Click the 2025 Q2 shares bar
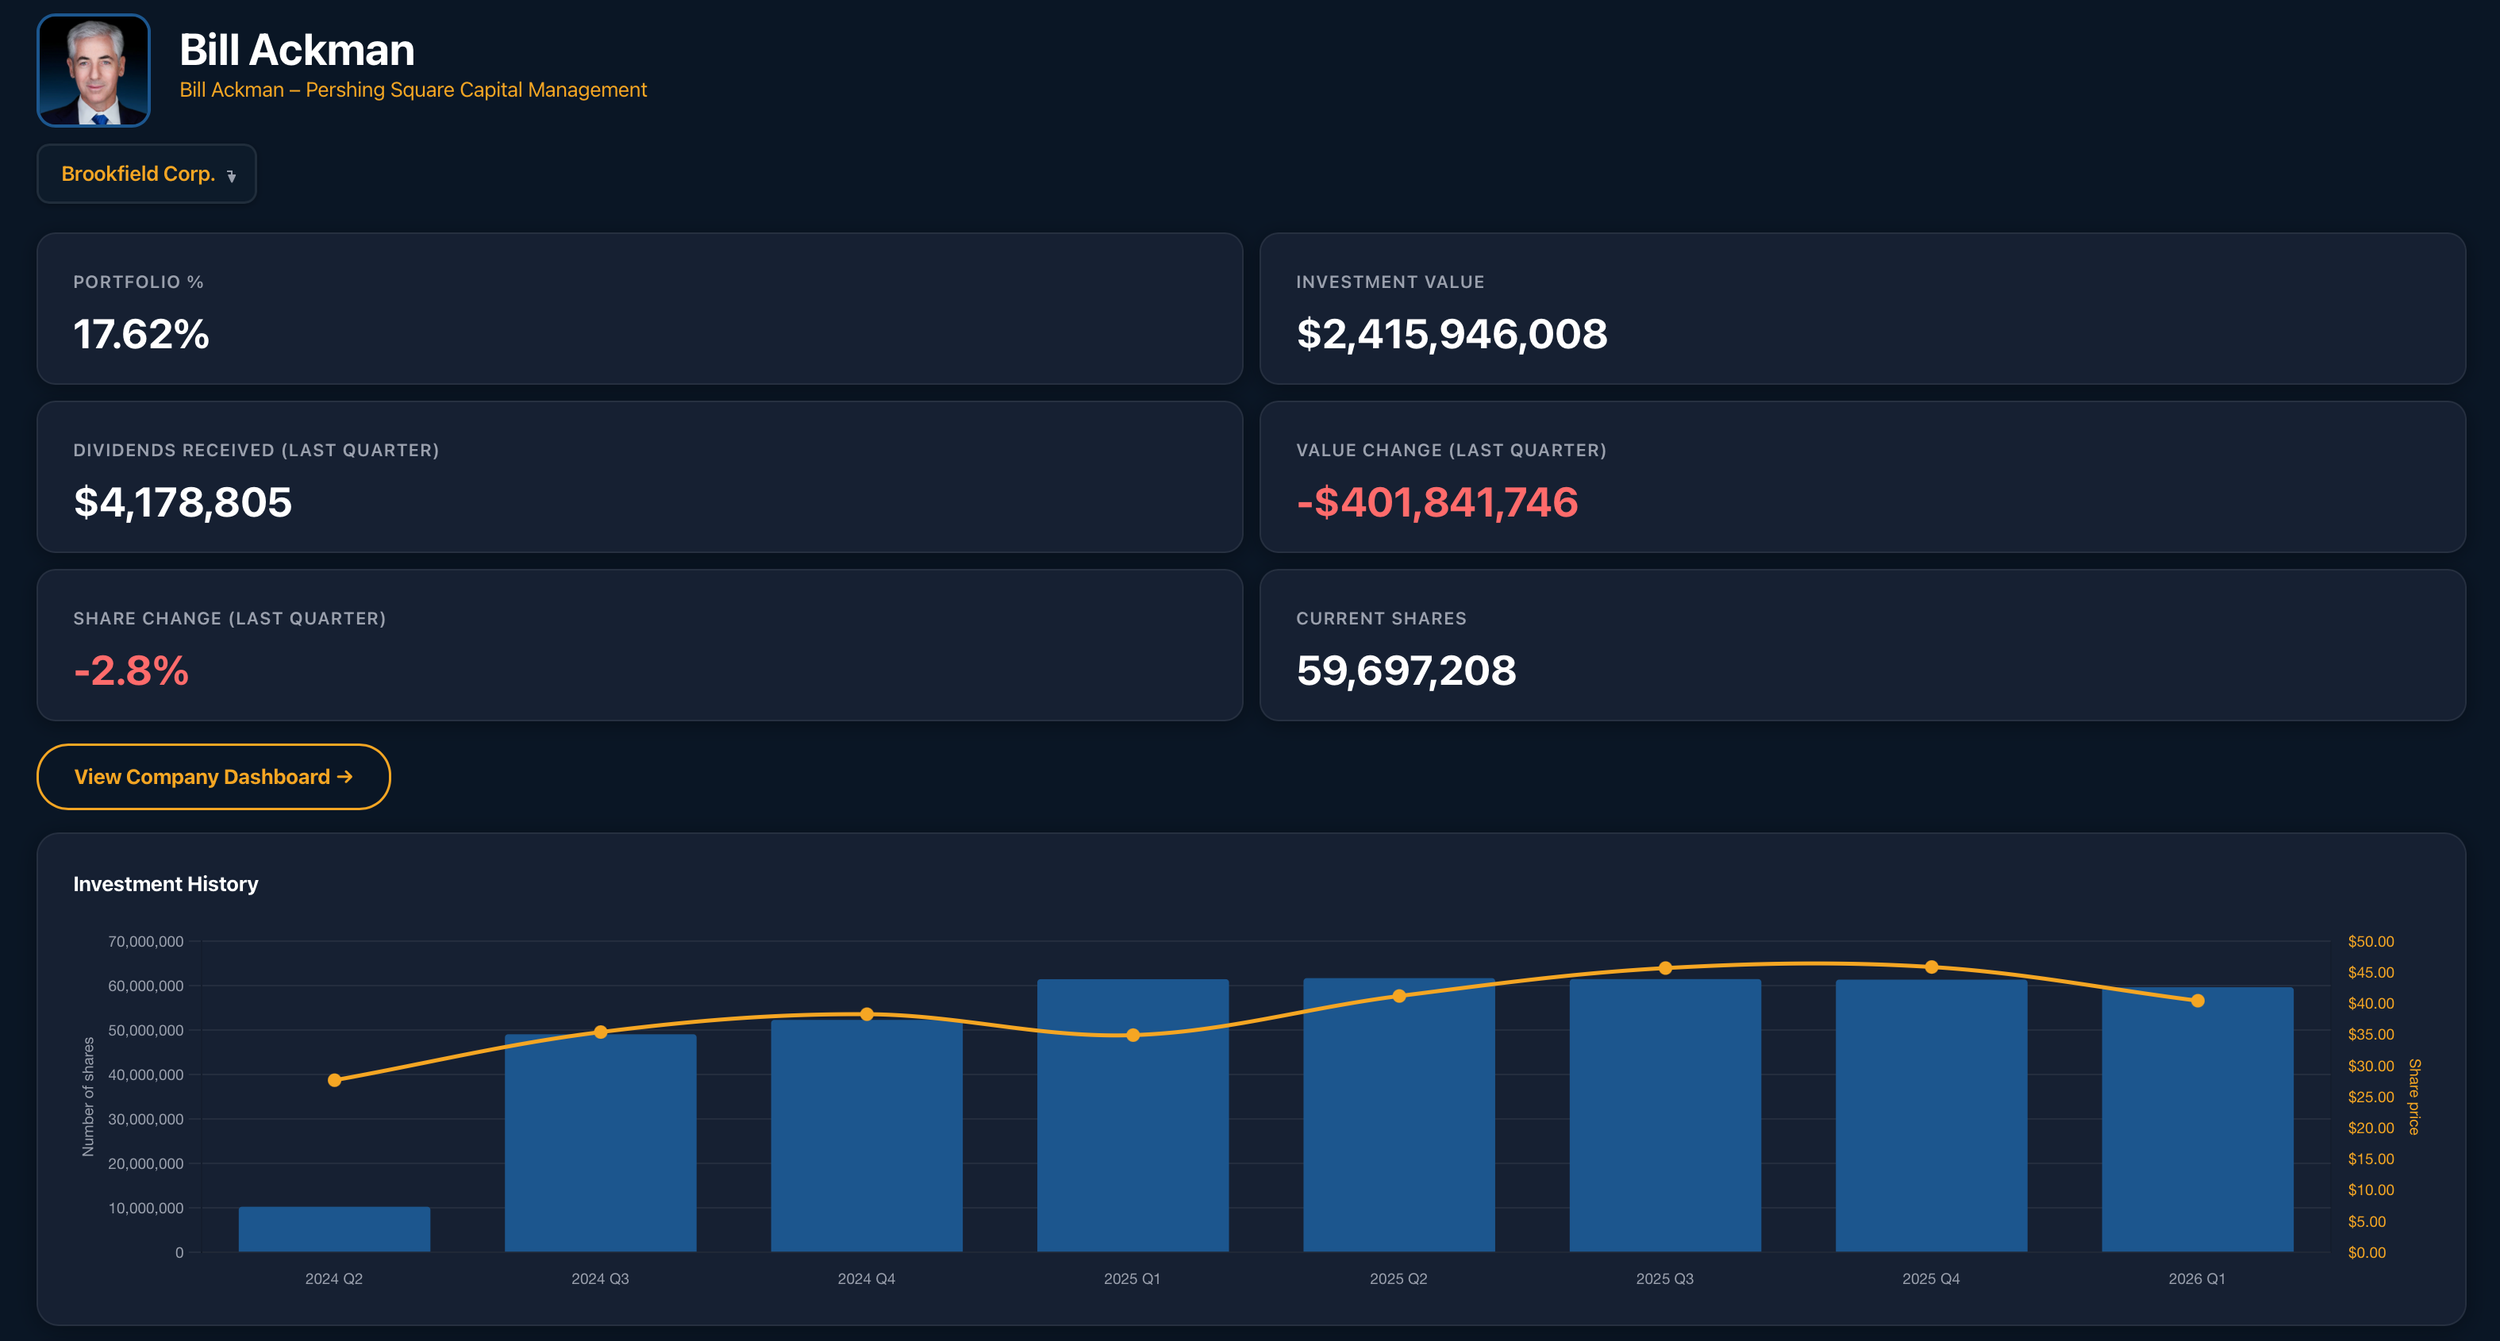The height and width of the screenshot is (1341, 2500). point(1399,1115)
